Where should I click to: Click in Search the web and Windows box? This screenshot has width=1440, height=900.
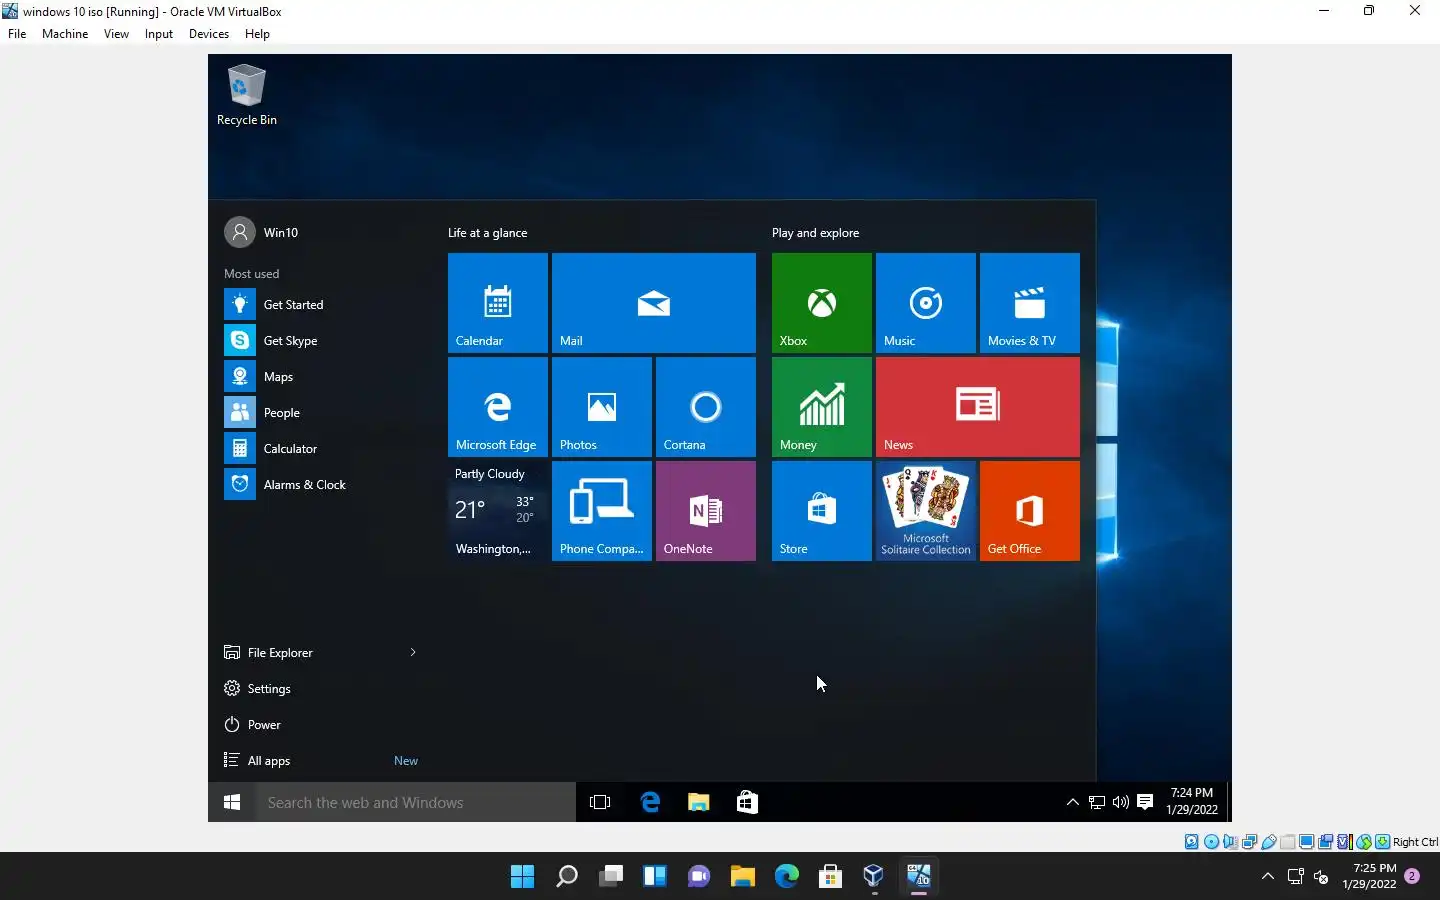tap(416, 802)
